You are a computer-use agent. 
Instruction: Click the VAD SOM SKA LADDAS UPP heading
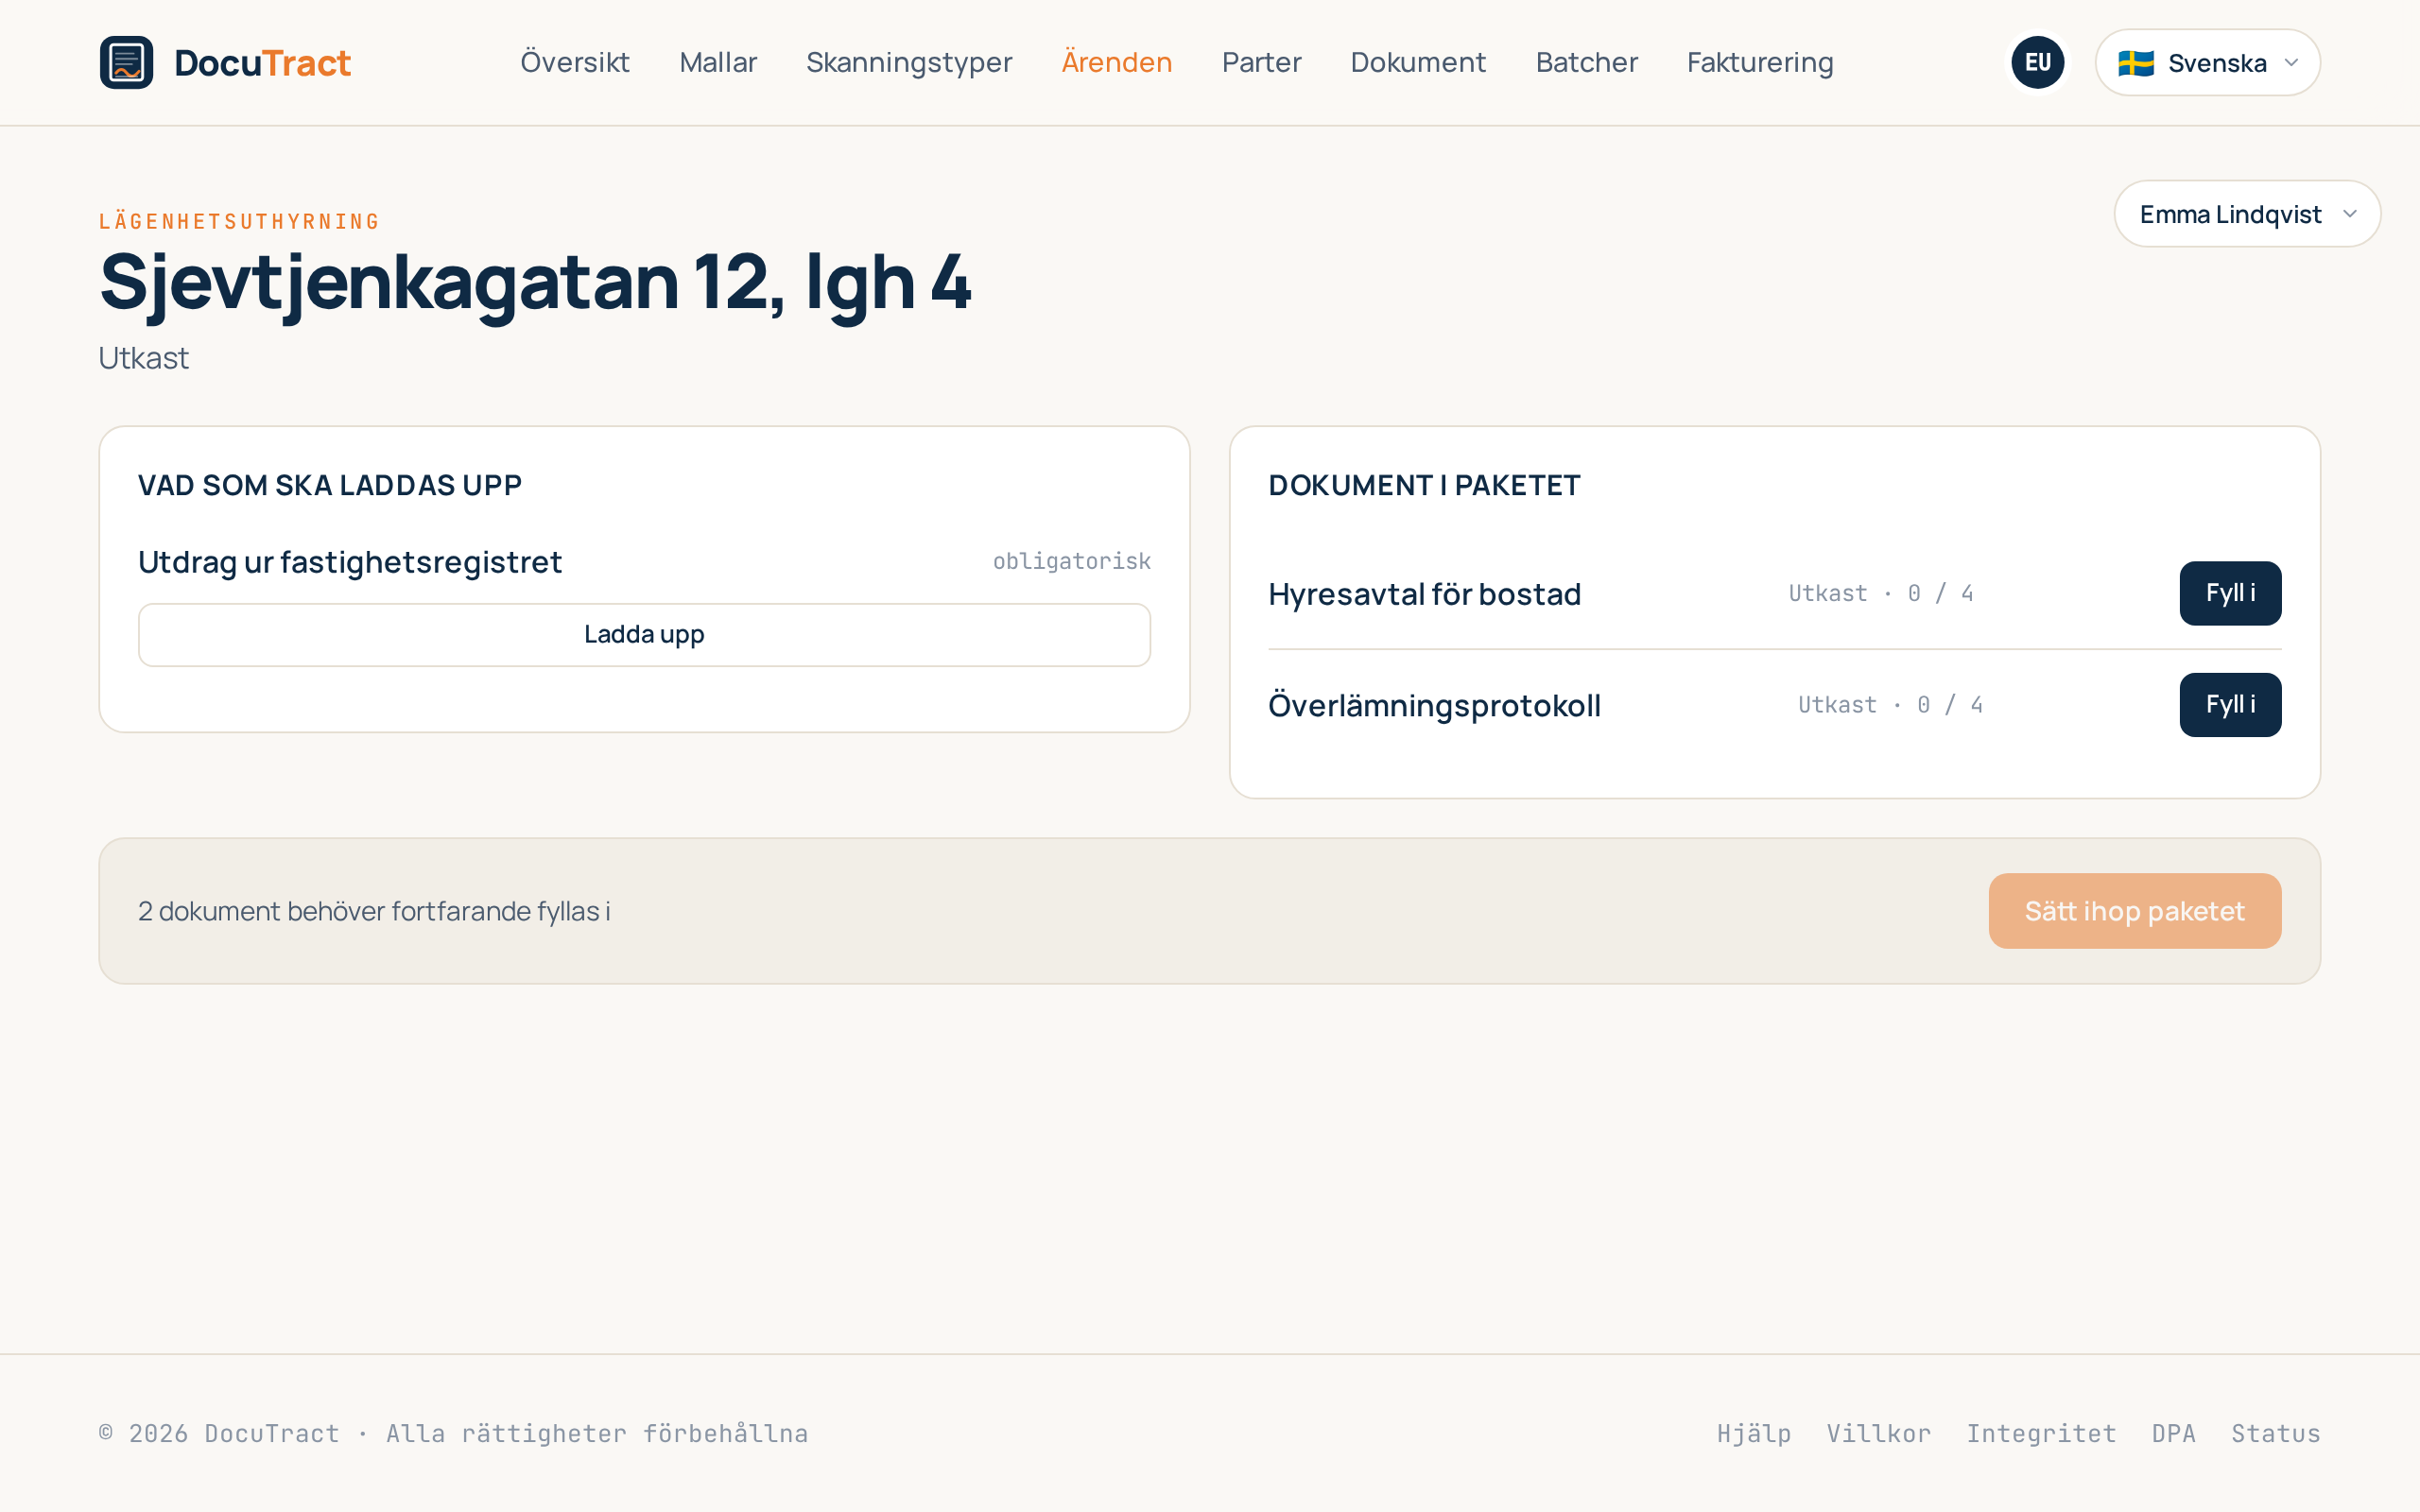pos(329,485)
